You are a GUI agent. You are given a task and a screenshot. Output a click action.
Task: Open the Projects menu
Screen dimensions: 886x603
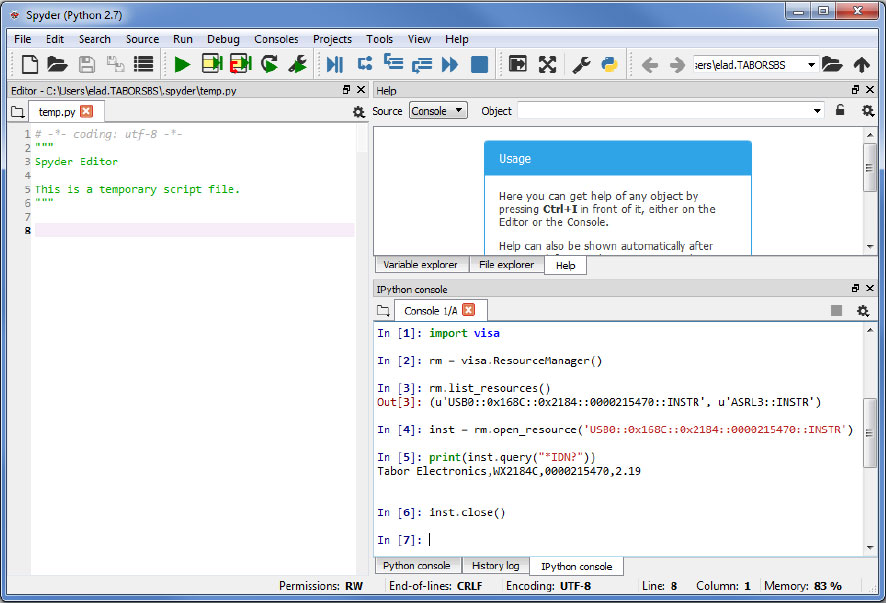(x=332, y=39)
